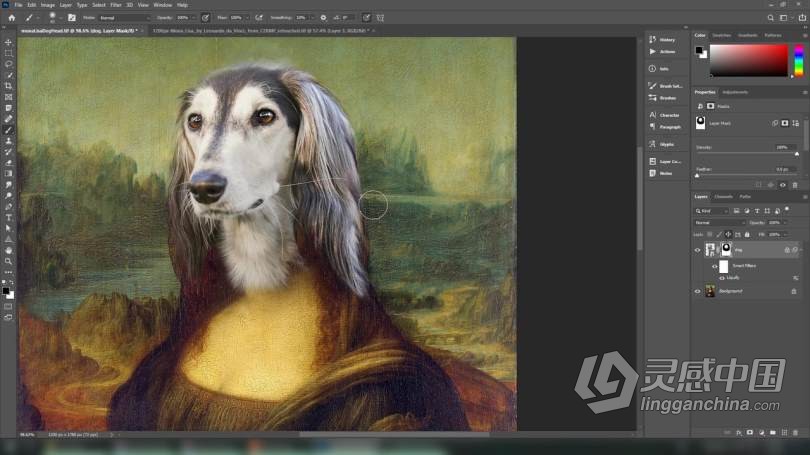Delete layer with Layers panel trash icon
810x455 pixels.
coord(795,432)
